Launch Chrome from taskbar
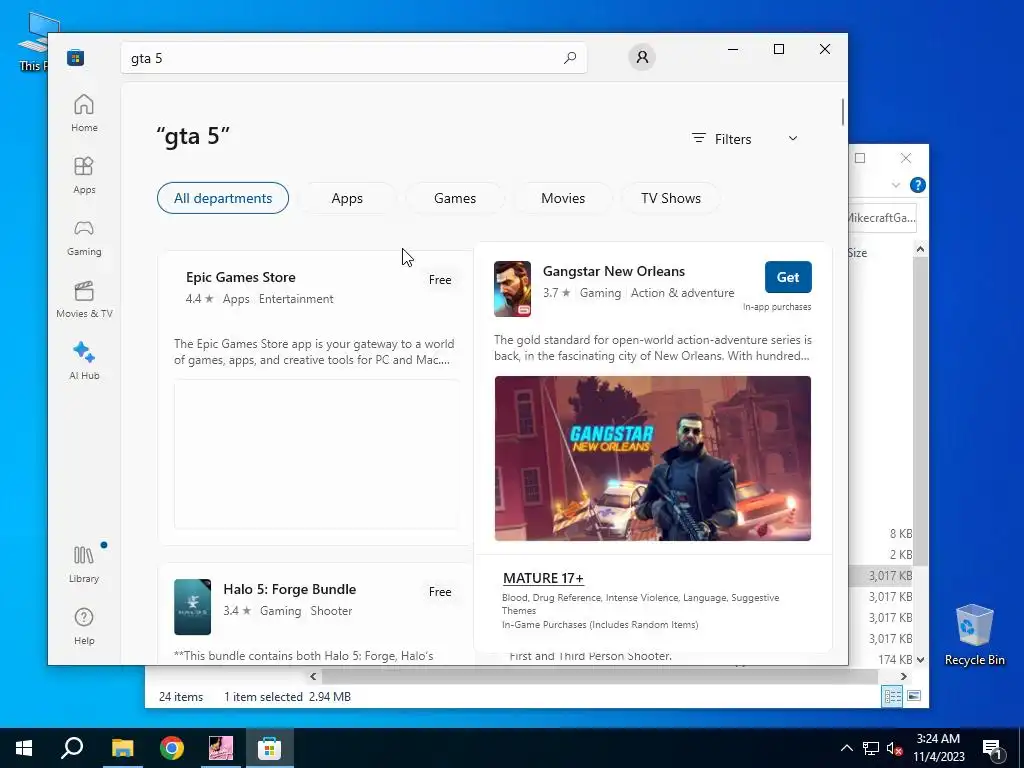 pyautogui.click(x=172, y=748)
